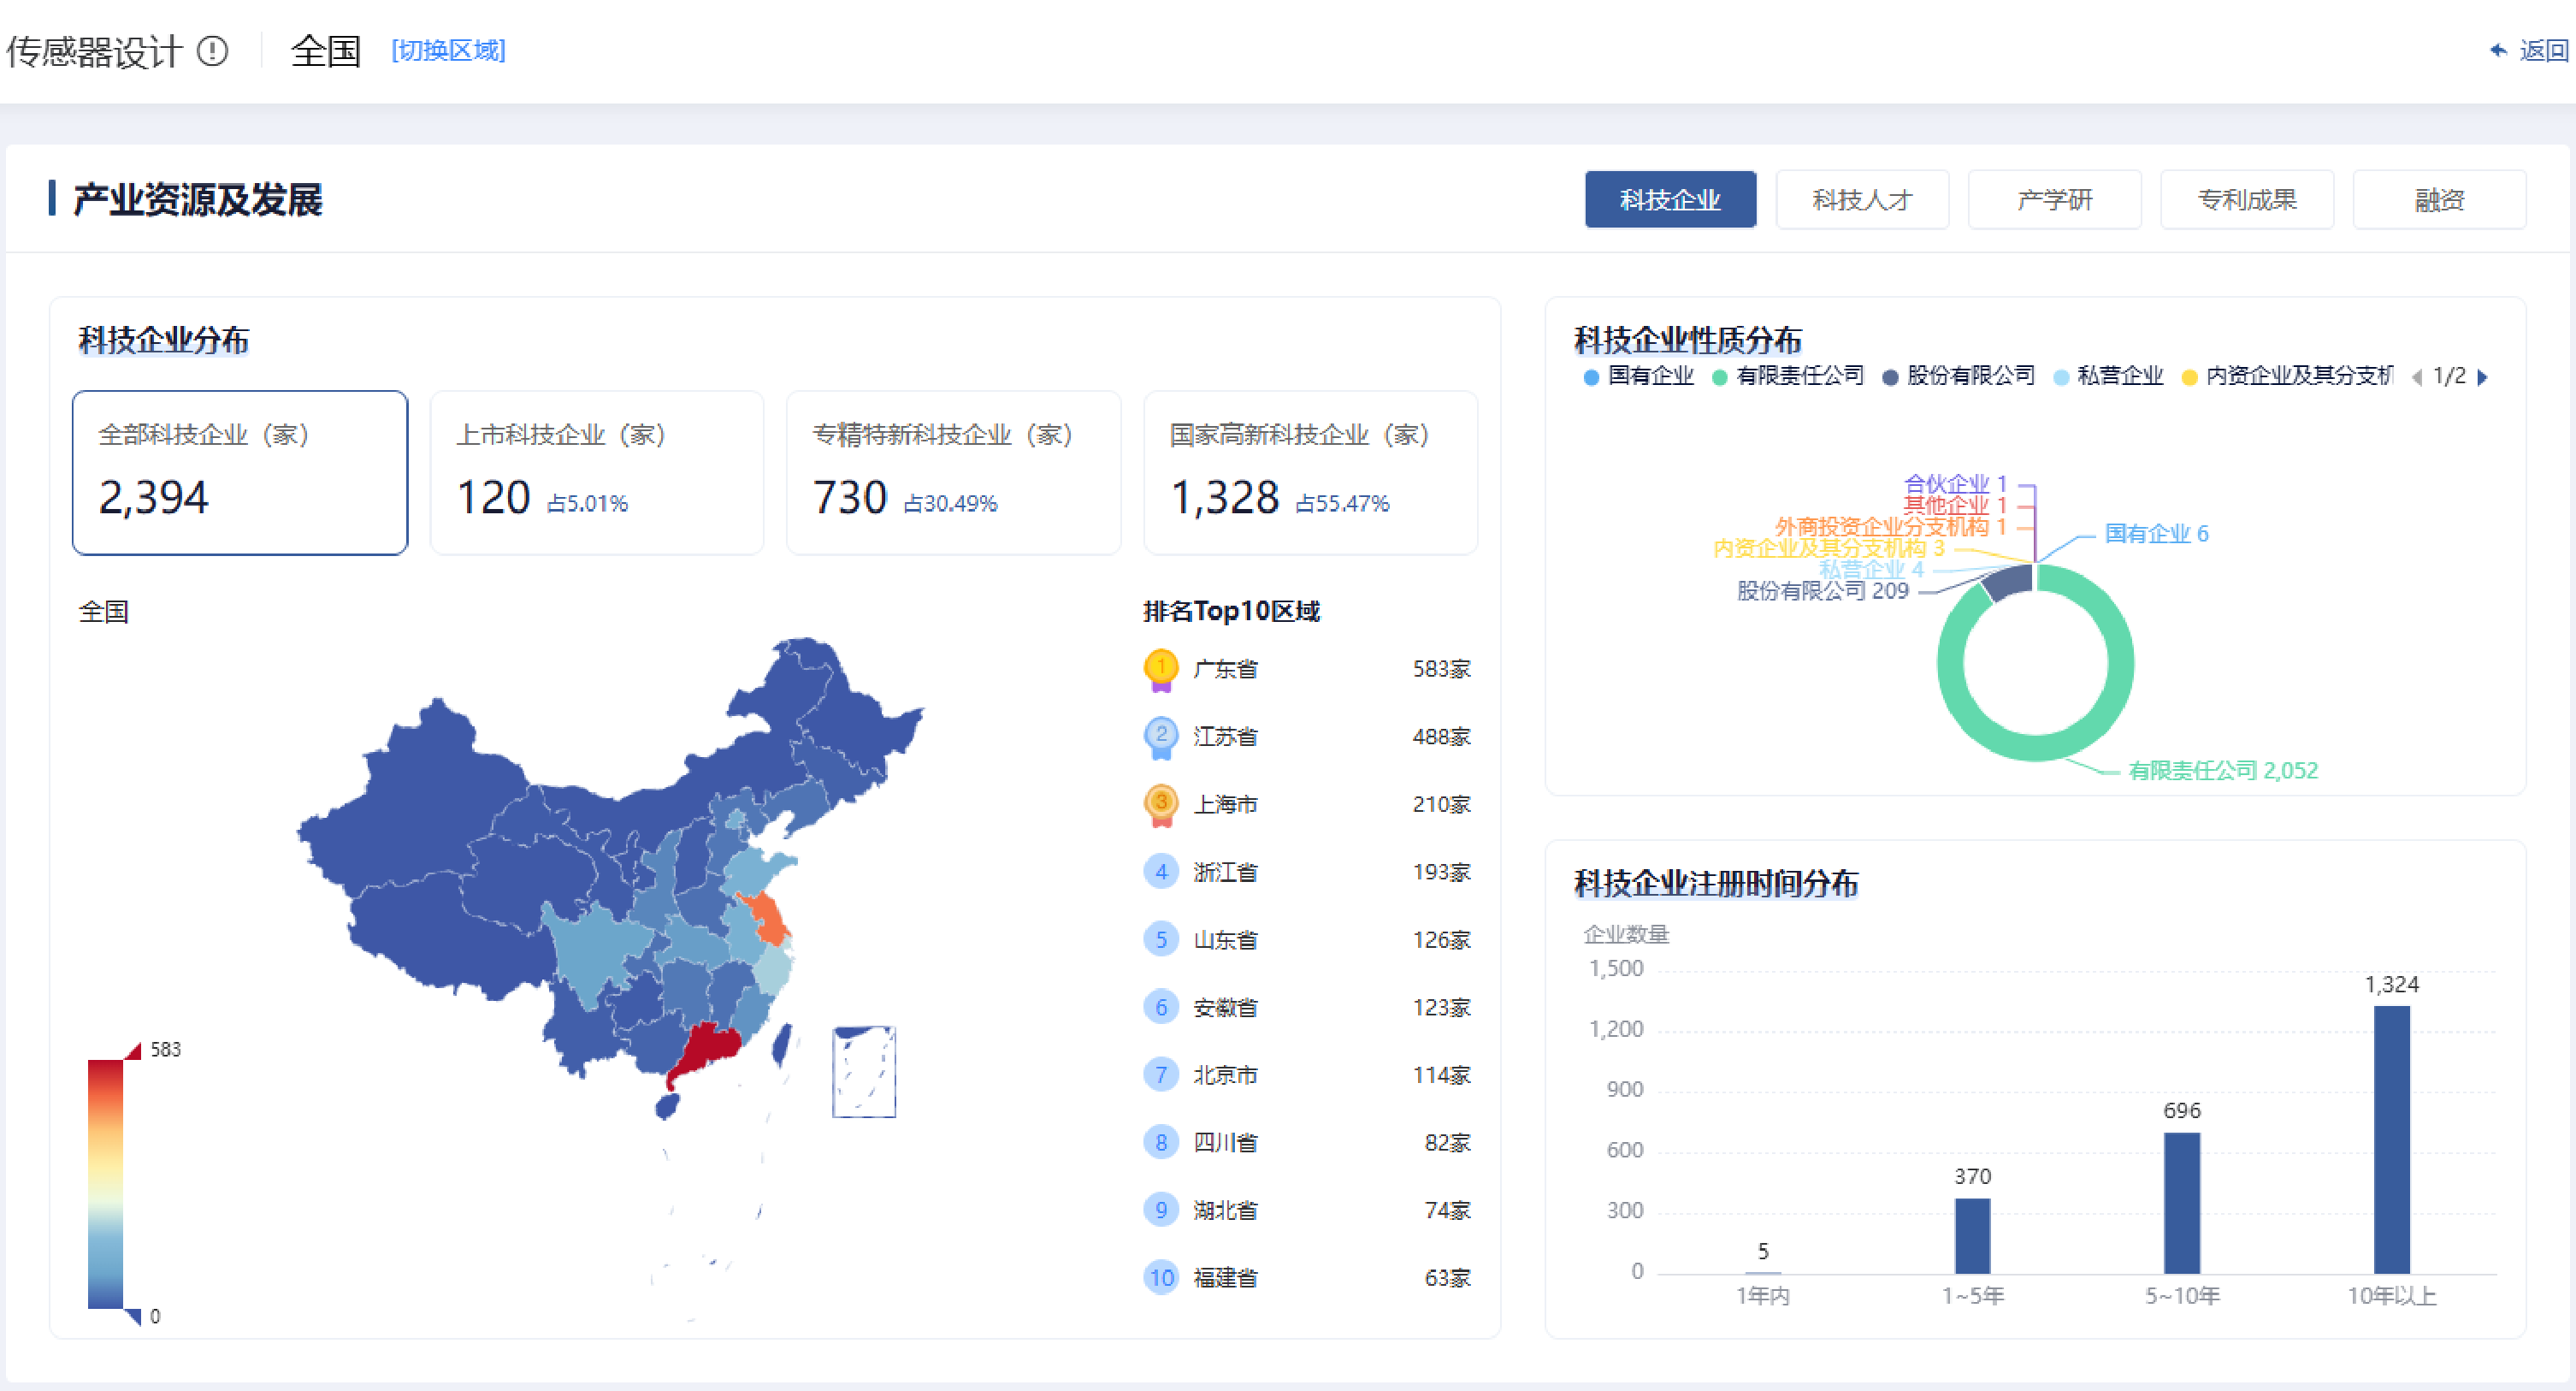Click the 股份有限公司 209 chart label
Image resolution: width=2576 pixels, height=1391 pixels.
(1822, 591)
